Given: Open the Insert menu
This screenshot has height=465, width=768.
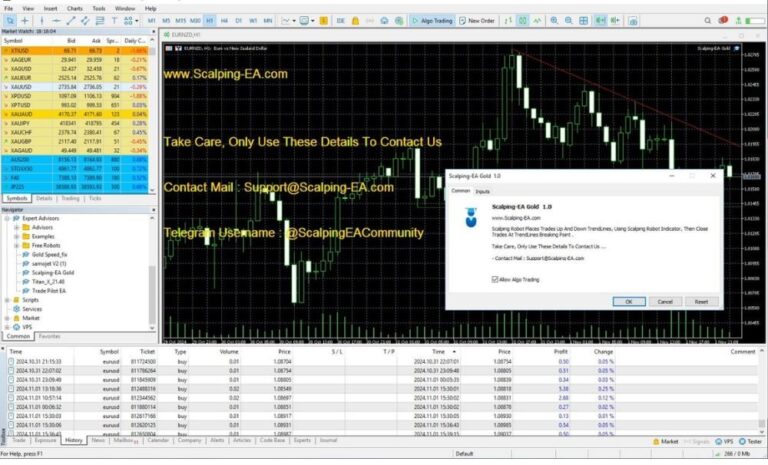Looking at the screenshot, I should pos(50,8).
